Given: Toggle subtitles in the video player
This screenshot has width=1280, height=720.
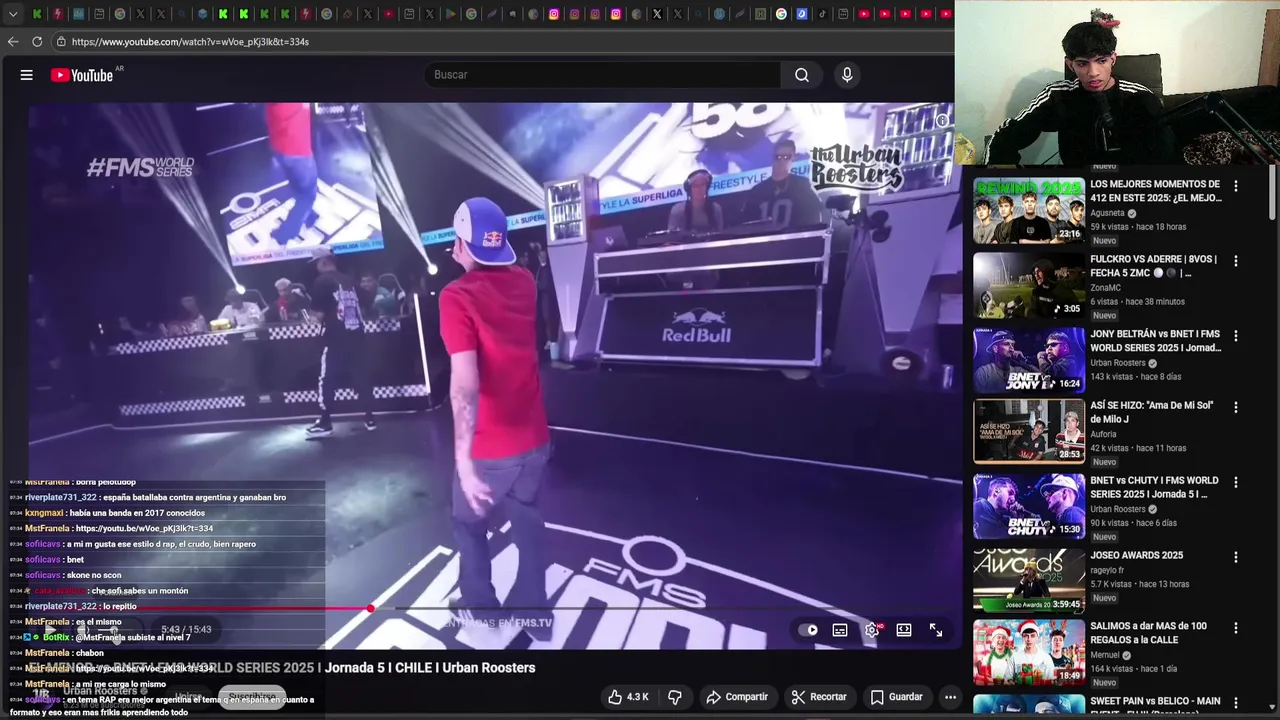Looking at the screenshot, I should (x=840, y=630).
